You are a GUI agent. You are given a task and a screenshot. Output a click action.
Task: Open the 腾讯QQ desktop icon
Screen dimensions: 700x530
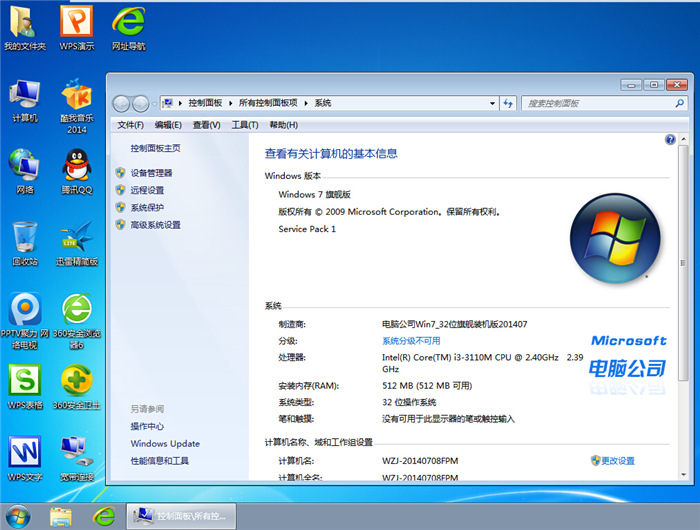(x=77, y=168)
